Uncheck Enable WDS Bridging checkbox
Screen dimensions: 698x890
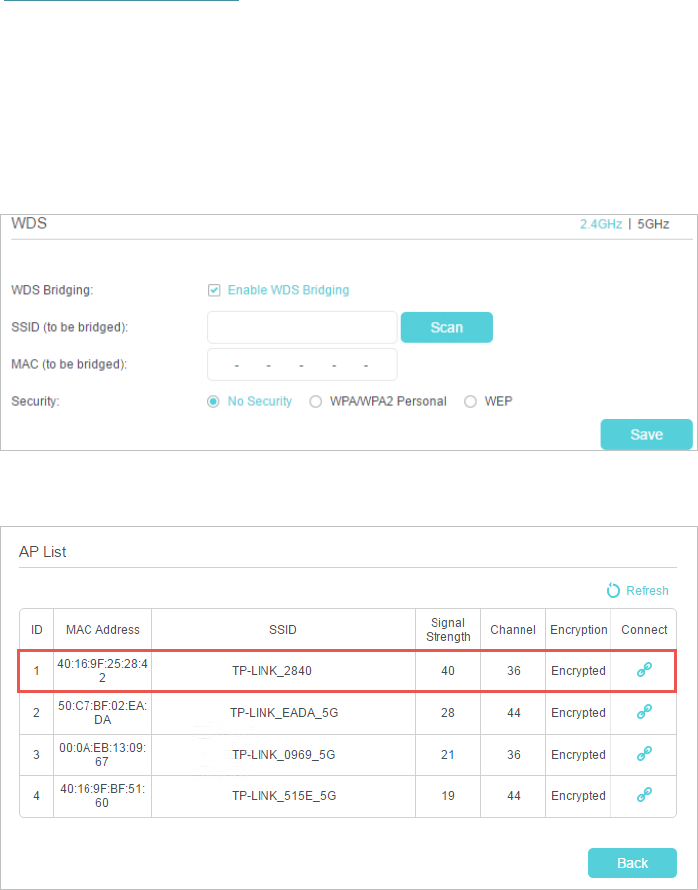pyautogui.click(x=214, y=290)
